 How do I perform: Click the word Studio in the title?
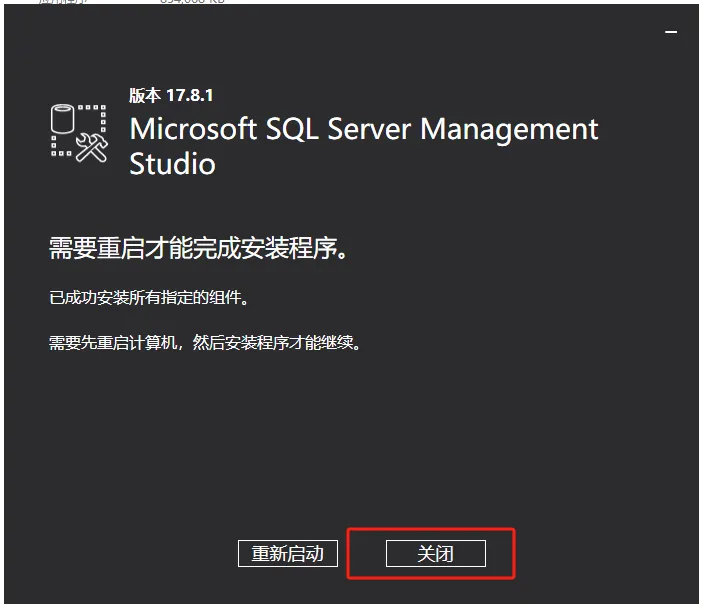click(172, 163)
